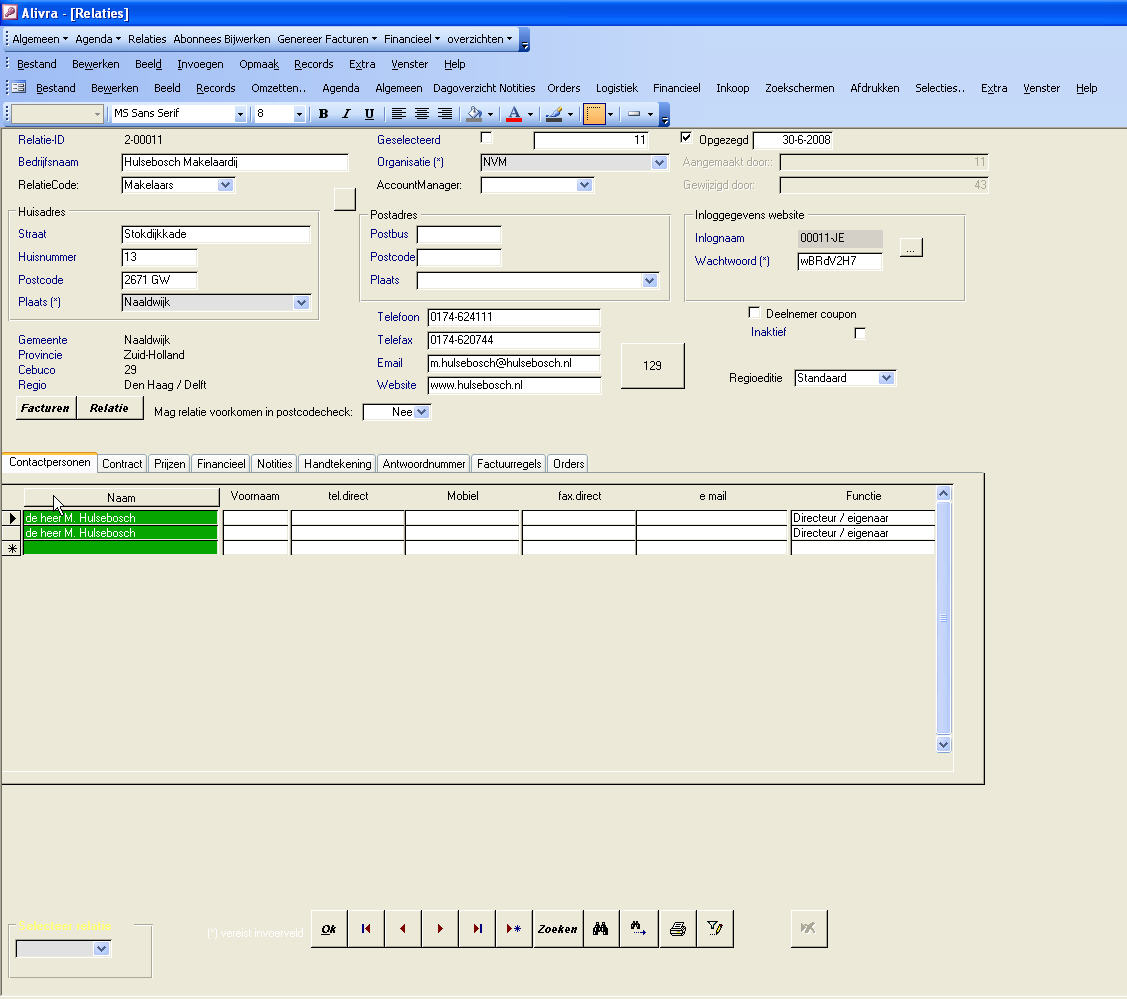Go to next record
1127x999 pixels.
click(440, 929)
